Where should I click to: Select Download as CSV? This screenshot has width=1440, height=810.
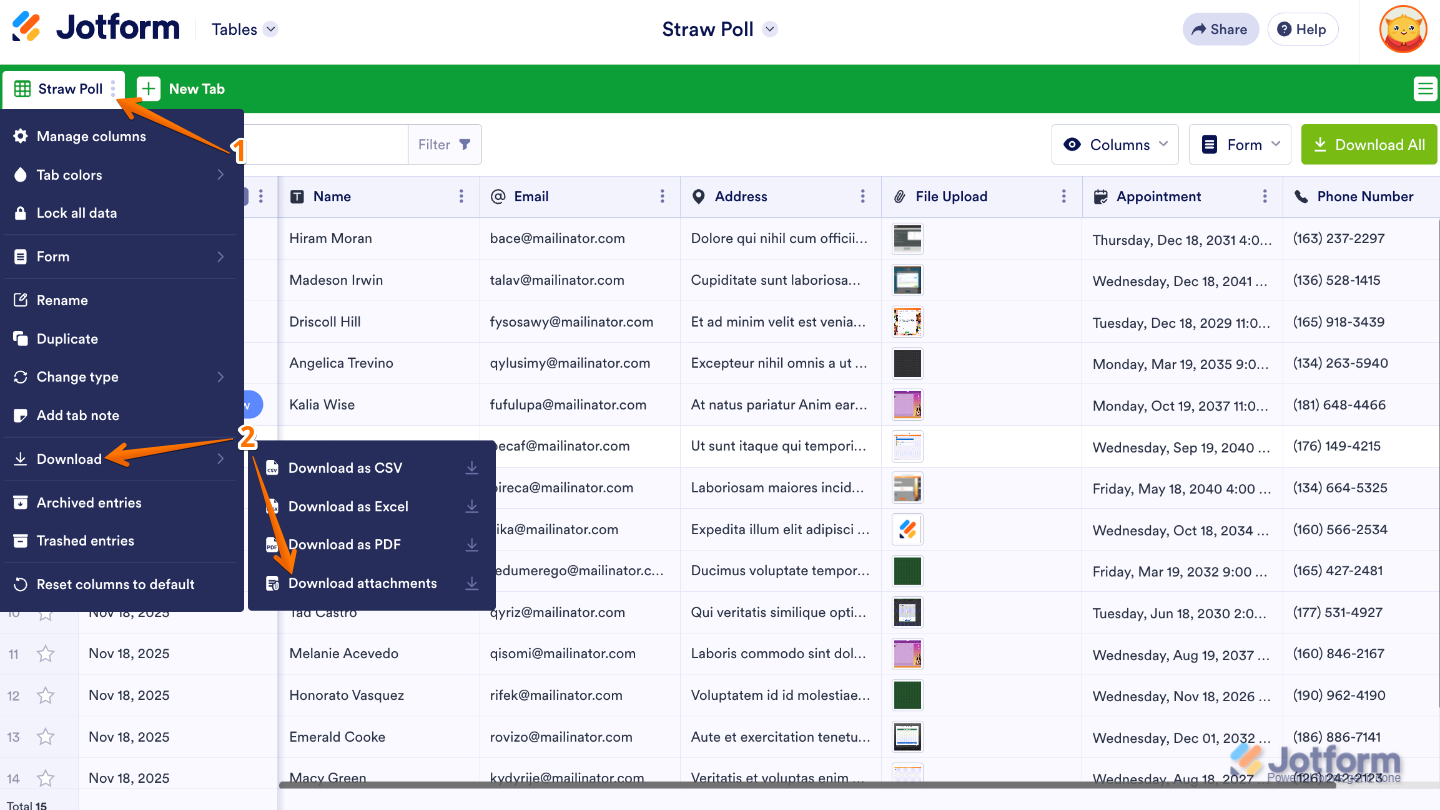click(x=345, y=468)
